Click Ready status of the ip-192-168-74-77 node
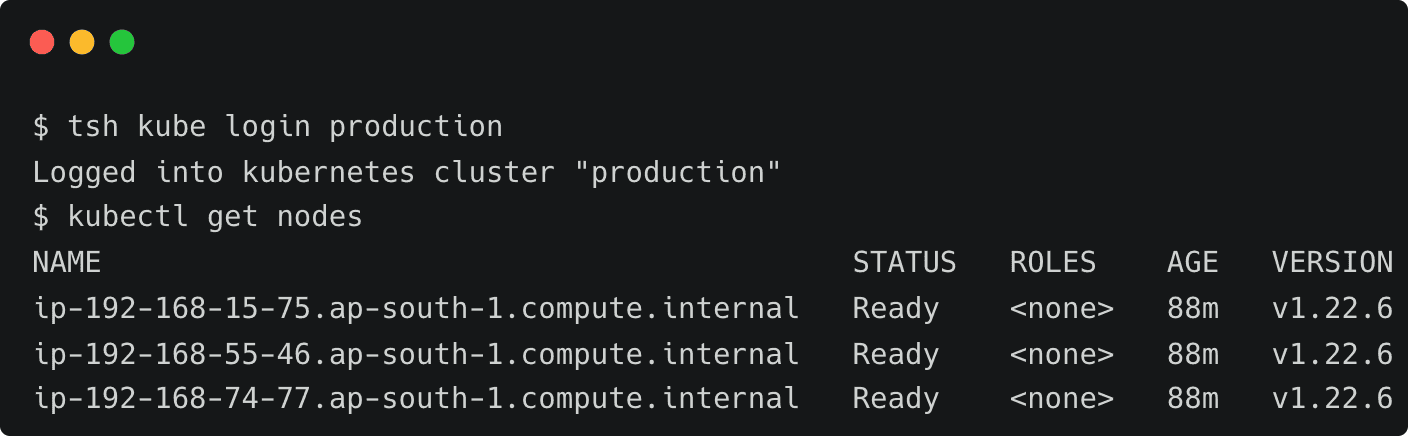Viewport: 1408px width, 436px height. 895,399
